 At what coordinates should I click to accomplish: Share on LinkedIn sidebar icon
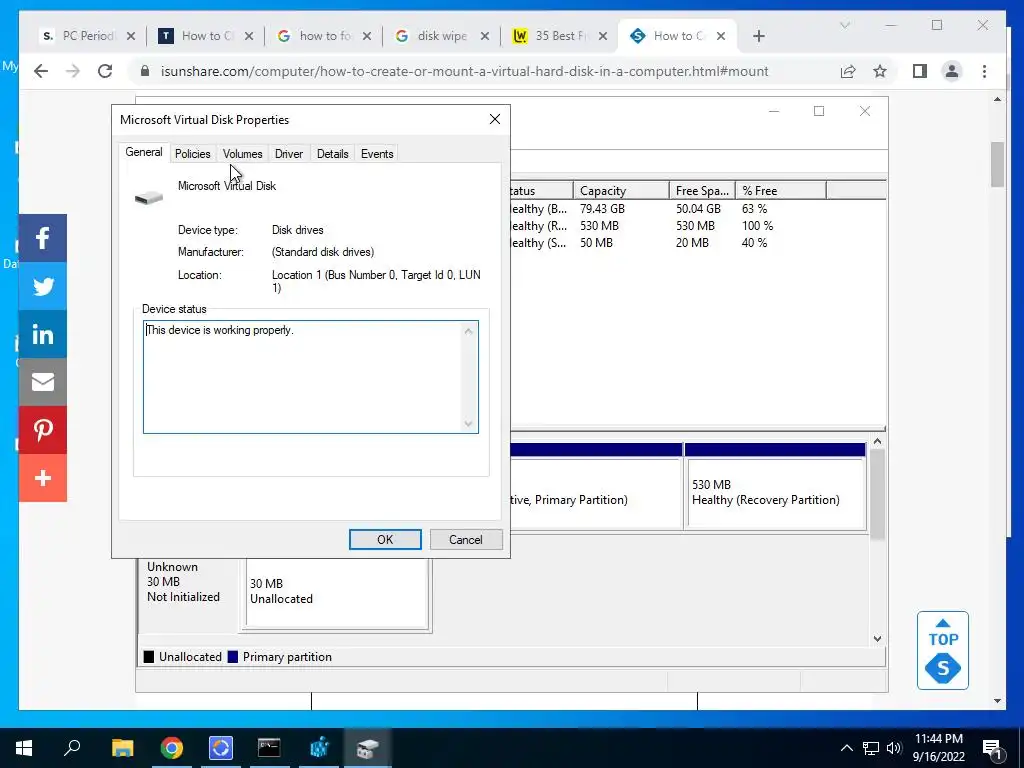coord(42,334)
